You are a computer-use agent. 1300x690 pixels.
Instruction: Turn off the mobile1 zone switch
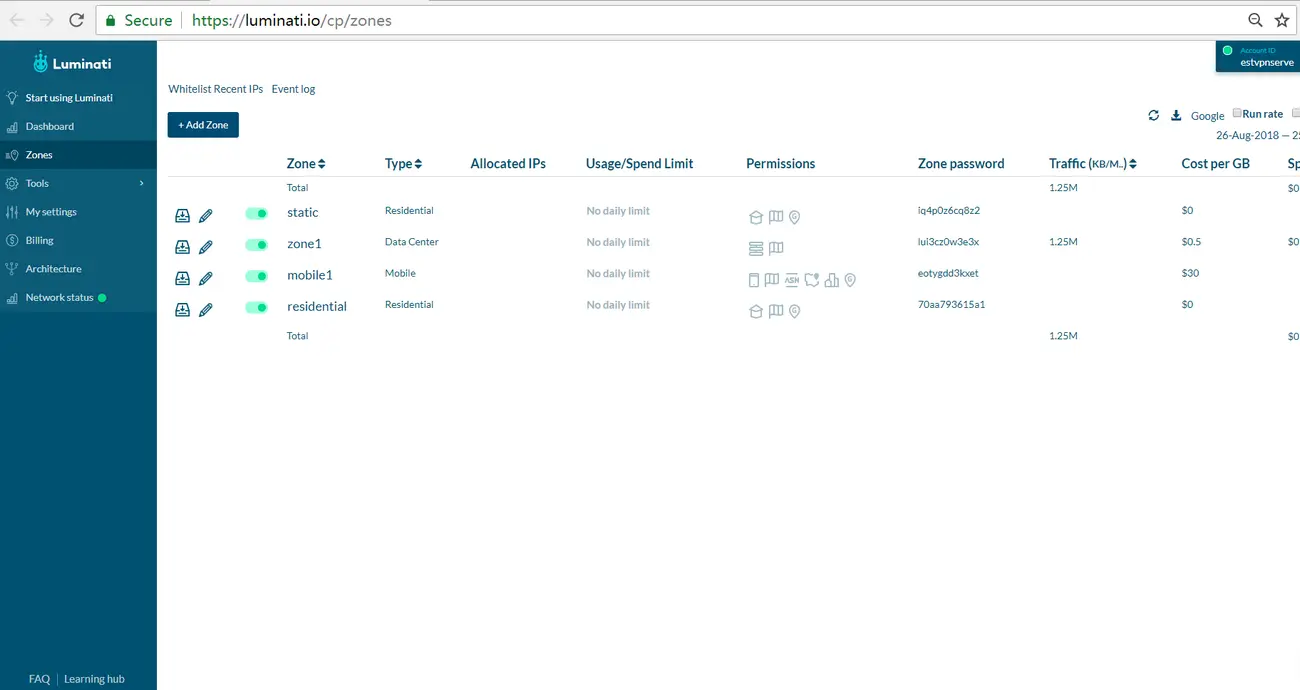tap(256, 276)
